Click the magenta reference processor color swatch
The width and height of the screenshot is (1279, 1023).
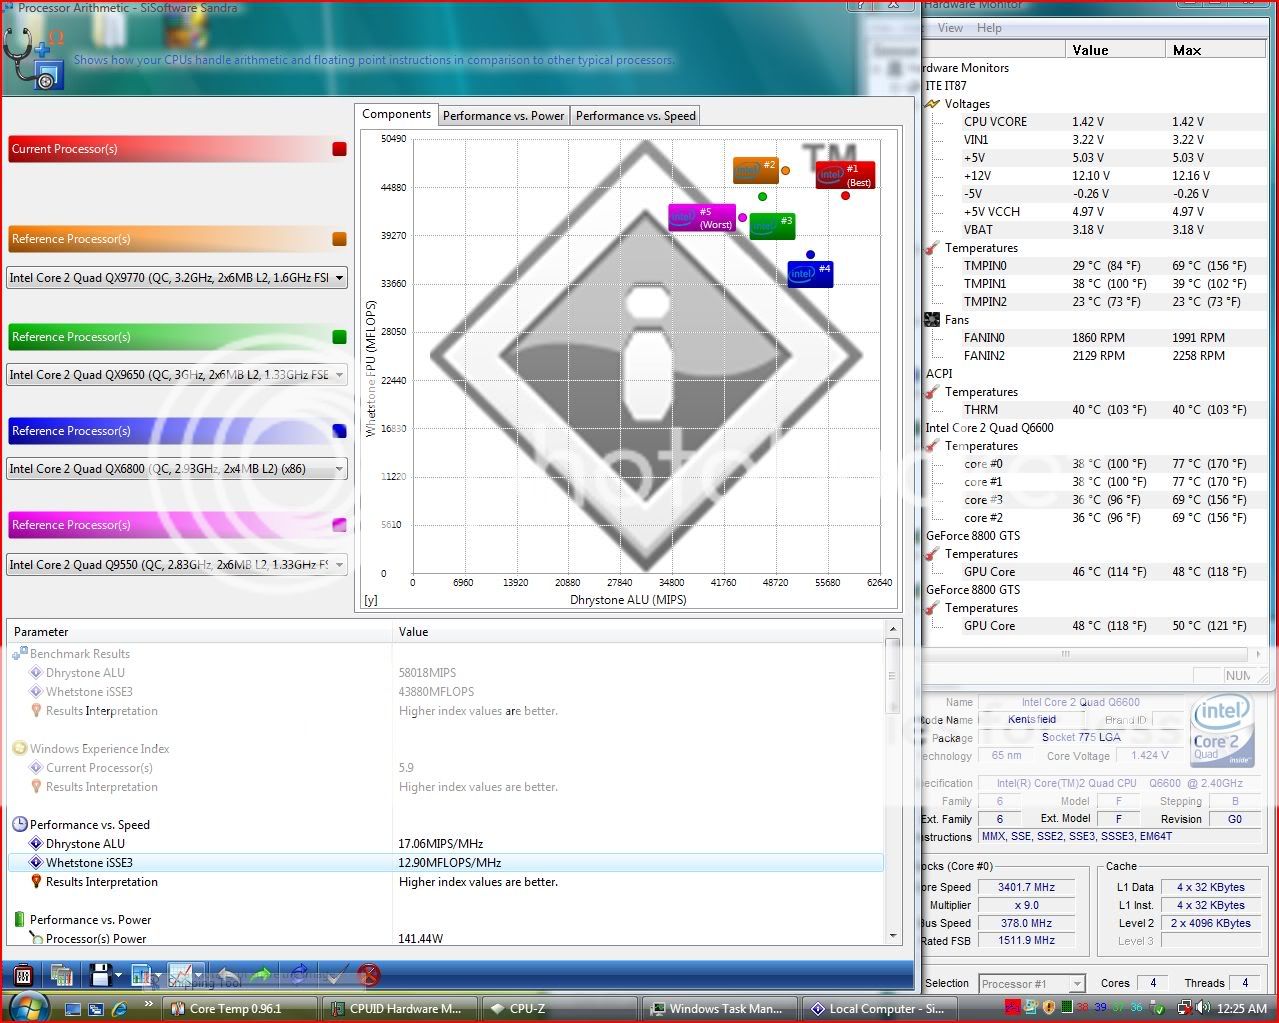click(x=339, y=525)
